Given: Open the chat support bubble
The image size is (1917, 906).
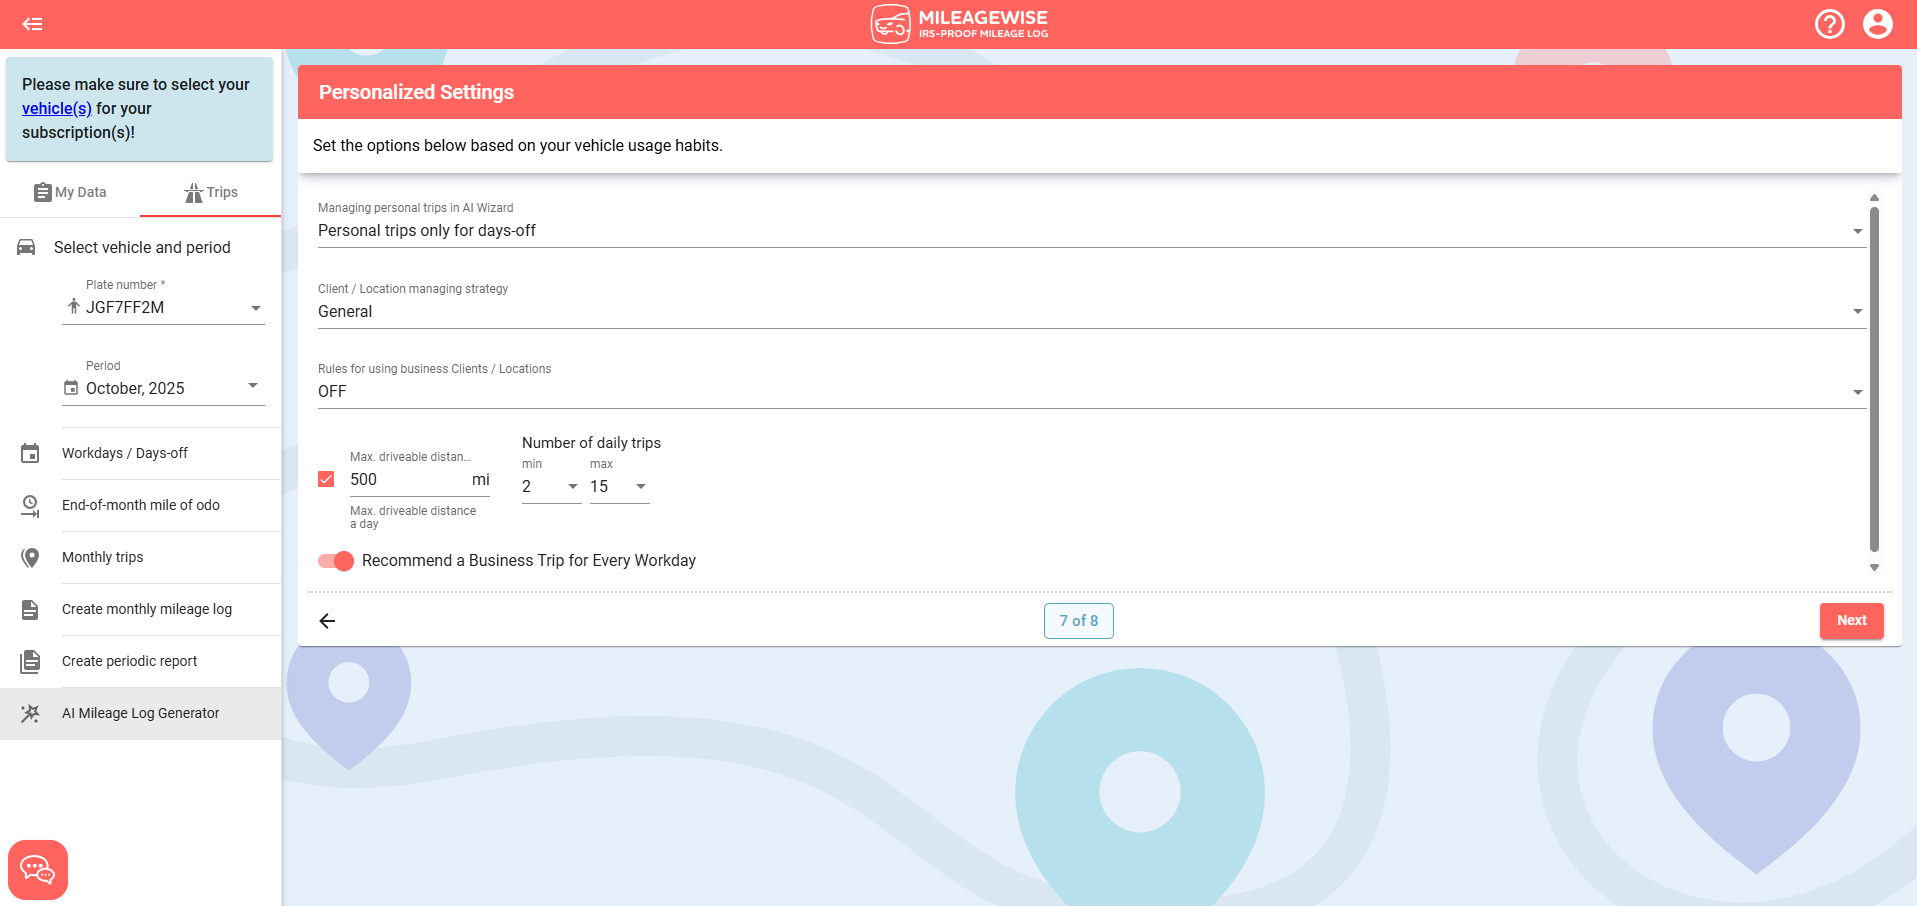Looking at the screenshot, I should coord(38,869).
